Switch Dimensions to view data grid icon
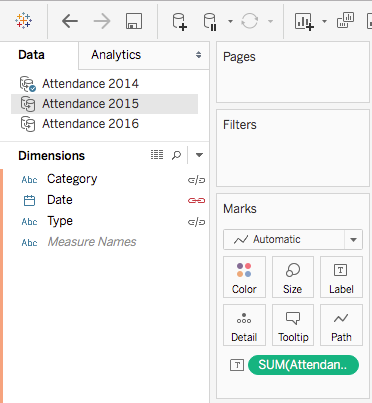Screen dimensions: 372x403 pos(157,155)
